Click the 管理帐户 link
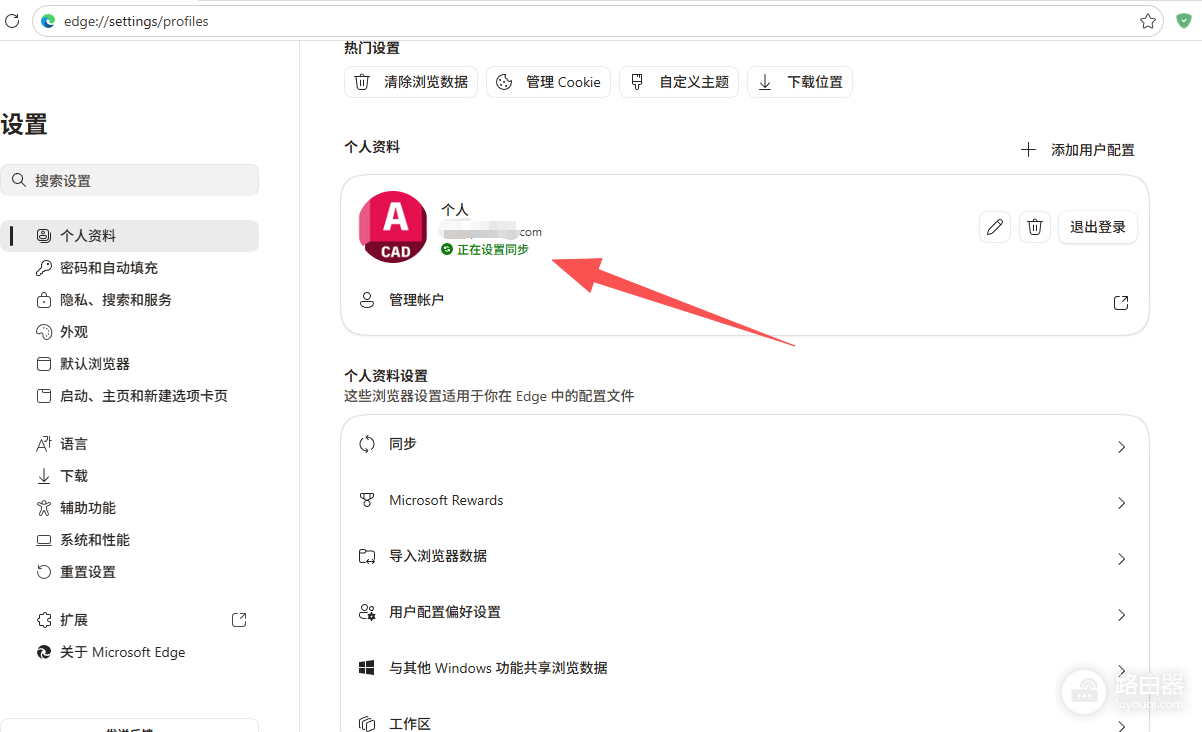 (x=416, y=300)
